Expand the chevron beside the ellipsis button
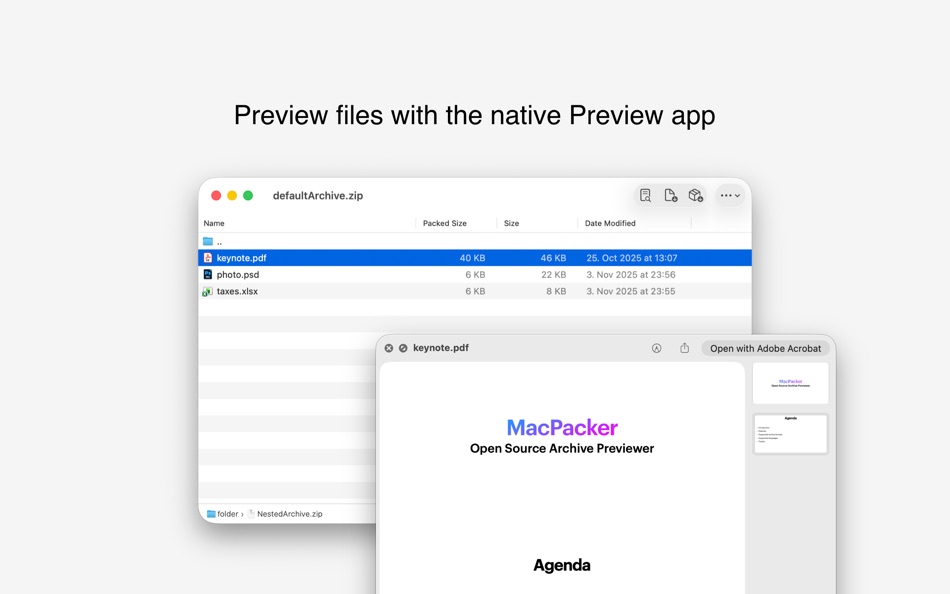This screenshot has height=594, width=950. point(739,196)
